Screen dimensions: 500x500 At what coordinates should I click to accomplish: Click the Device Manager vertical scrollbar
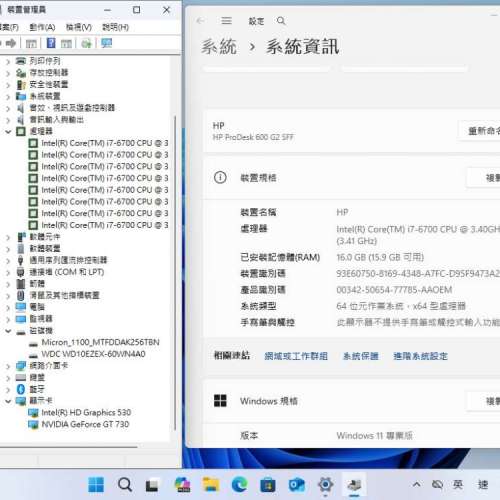[175, 273]
